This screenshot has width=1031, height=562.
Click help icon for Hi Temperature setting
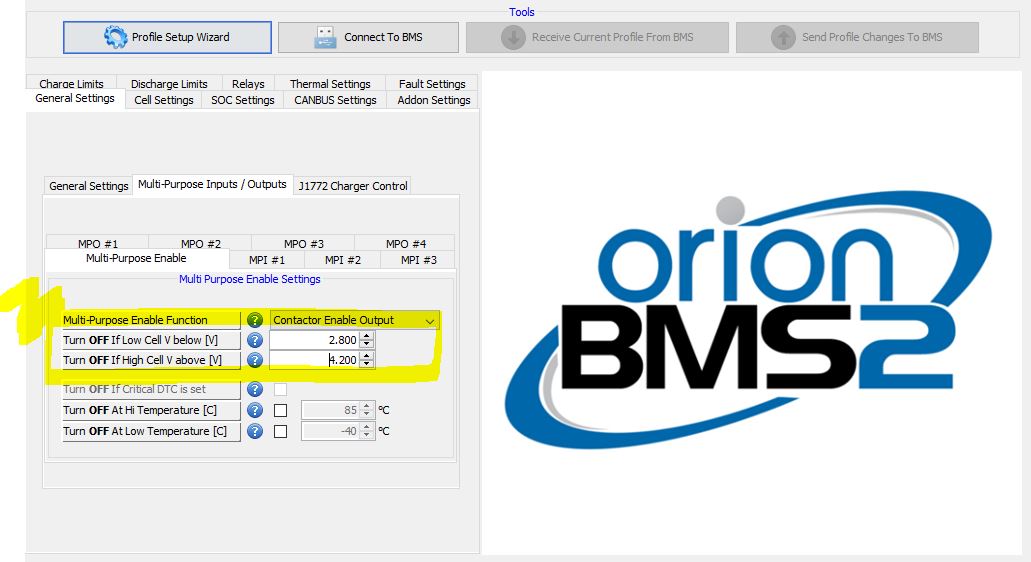(255, 410)
